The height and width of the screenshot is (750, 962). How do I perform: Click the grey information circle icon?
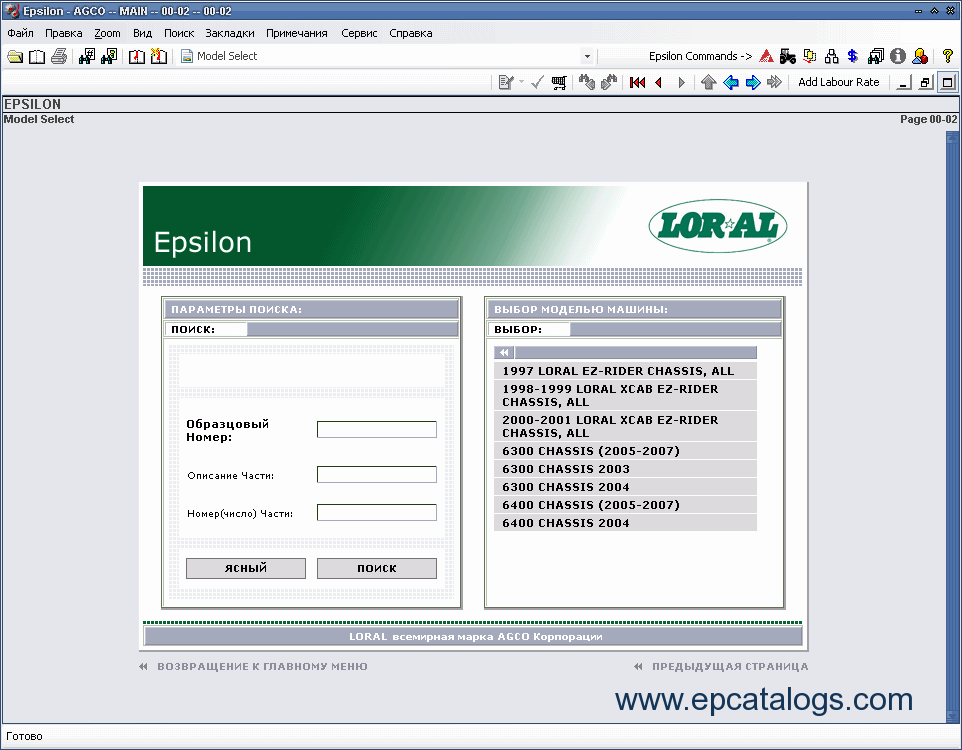(898, 56)
